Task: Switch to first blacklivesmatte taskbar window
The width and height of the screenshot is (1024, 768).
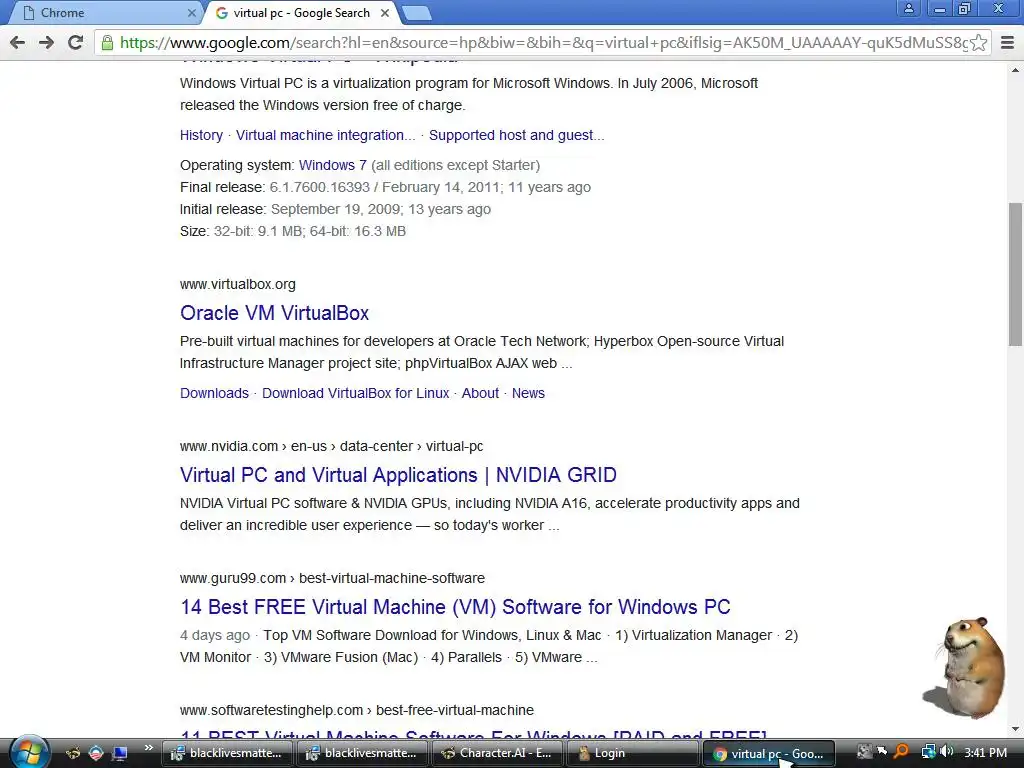Action: tap(227, 753)
